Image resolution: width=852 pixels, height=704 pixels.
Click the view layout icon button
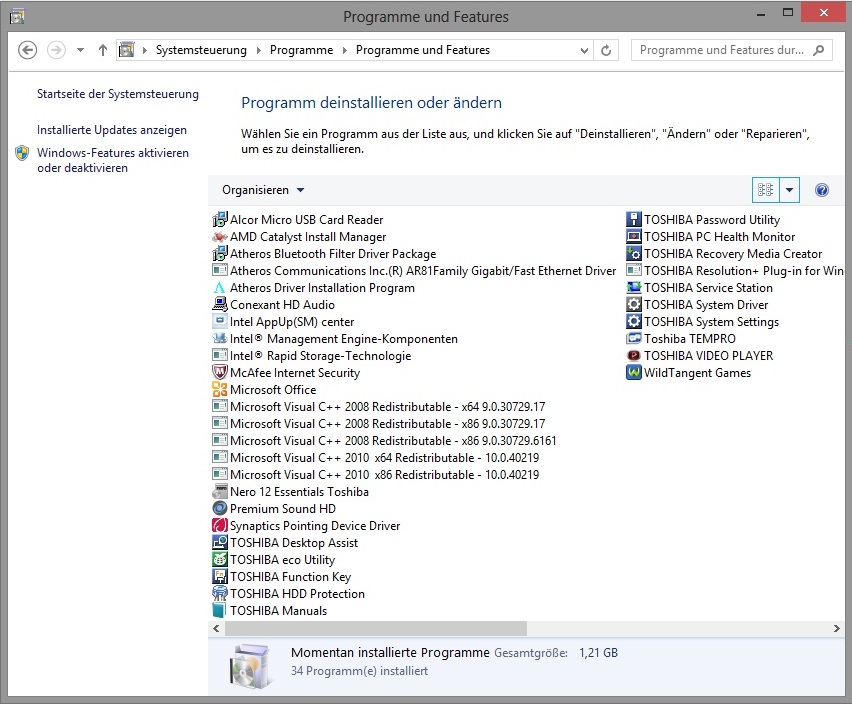766,190
